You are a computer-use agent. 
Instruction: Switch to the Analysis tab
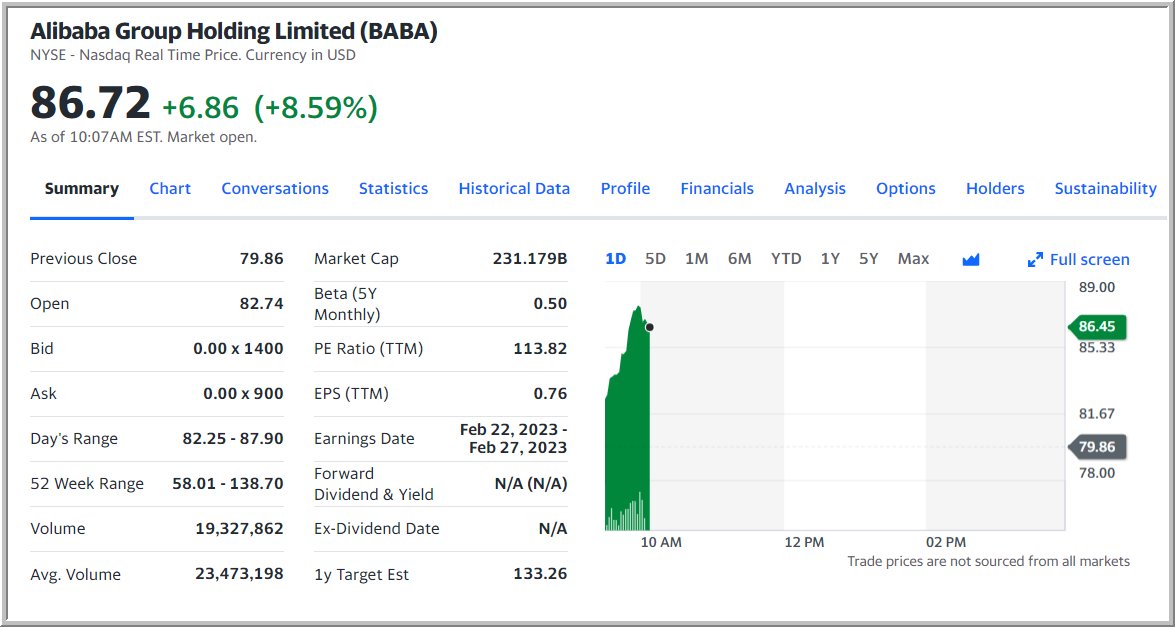click(x=815, y=189)
